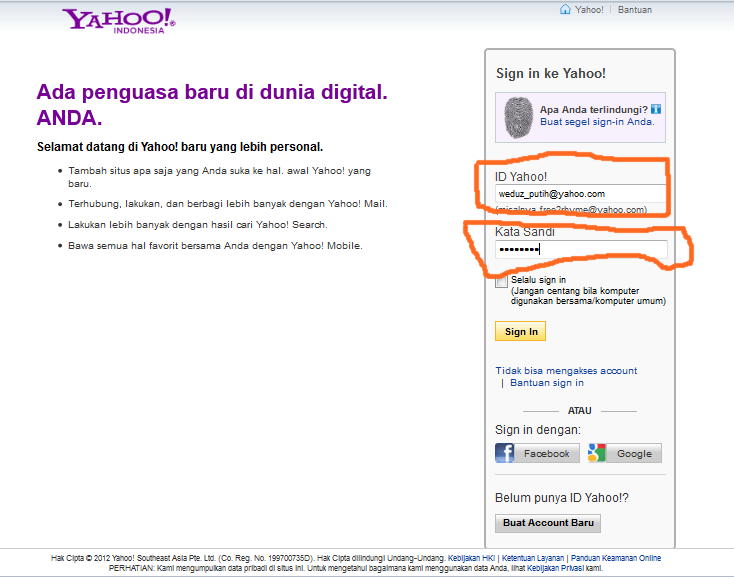The width and height of the screenshot is (734, 577).
Task: Click the Yahoo! Indonesia logo
Action: point(119,21)
